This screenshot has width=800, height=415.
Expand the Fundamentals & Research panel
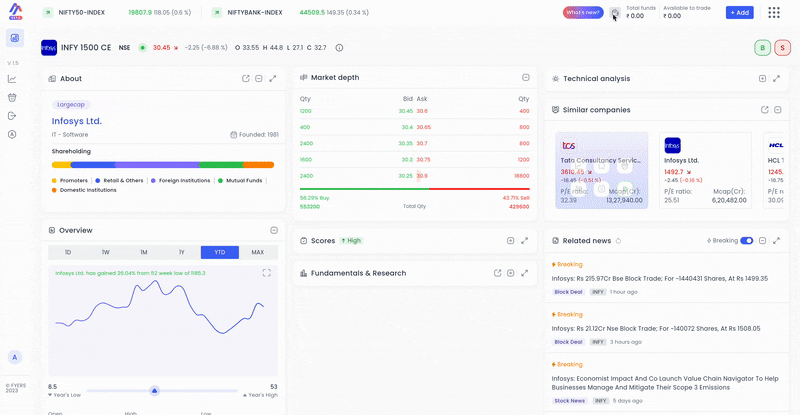tap(510, 273)
